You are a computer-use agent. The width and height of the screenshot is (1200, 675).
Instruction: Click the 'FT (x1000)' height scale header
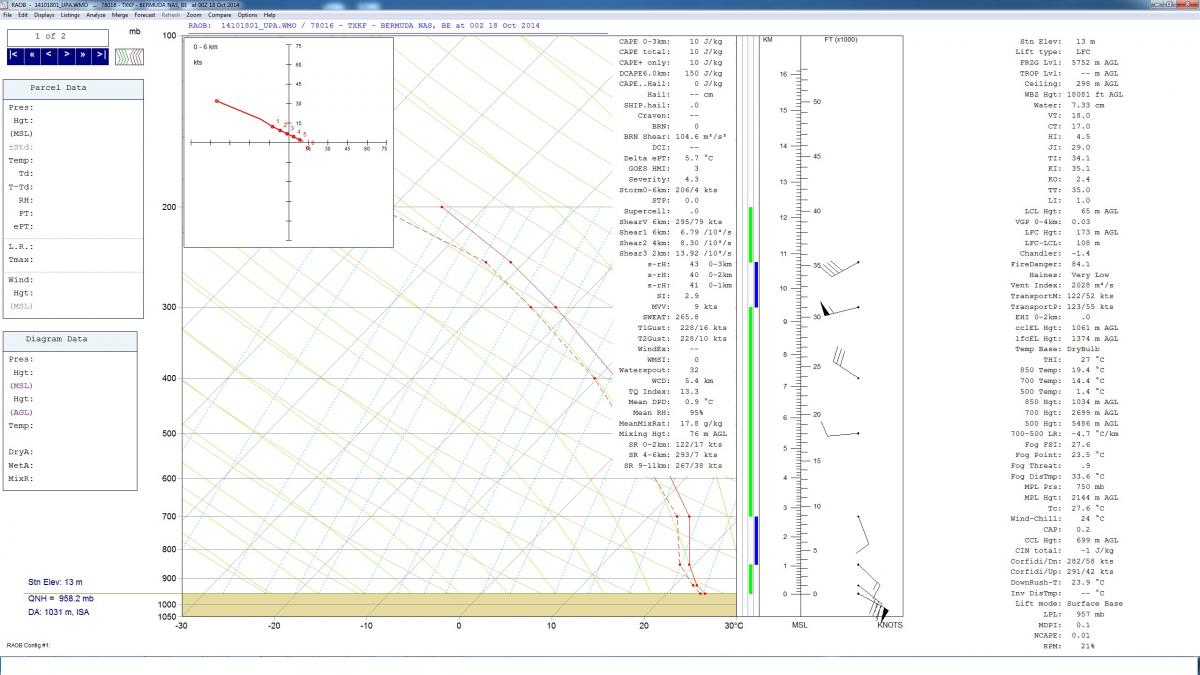click(840, 40)
